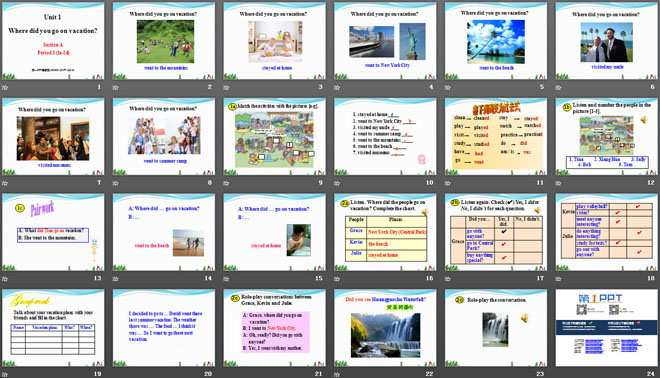This screenshot has height=378, width=660.
Task: Click the animation star under slide 13
Action: click(5, 279)
